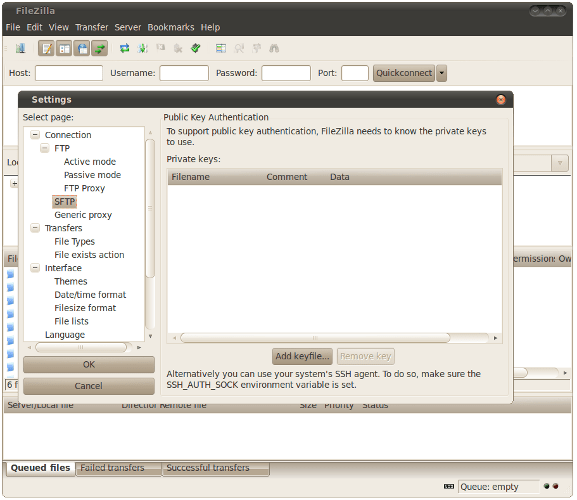Collapse the Interface tree node

click(35, 267)
